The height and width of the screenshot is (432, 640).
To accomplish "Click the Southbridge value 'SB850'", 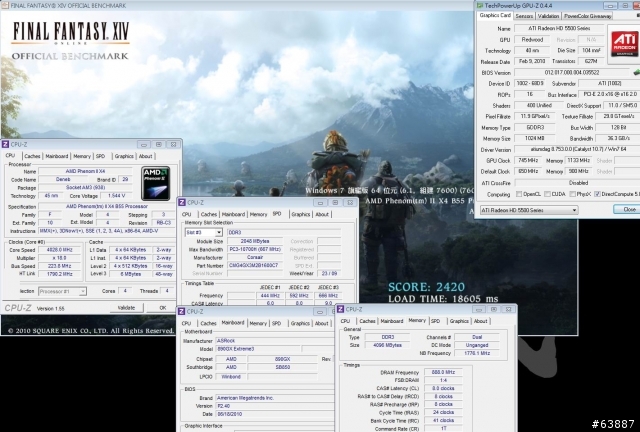I will coord(282,367).
